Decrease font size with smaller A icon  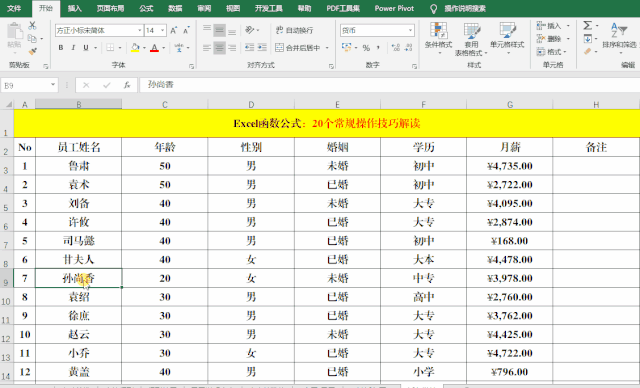coord(187,30)
